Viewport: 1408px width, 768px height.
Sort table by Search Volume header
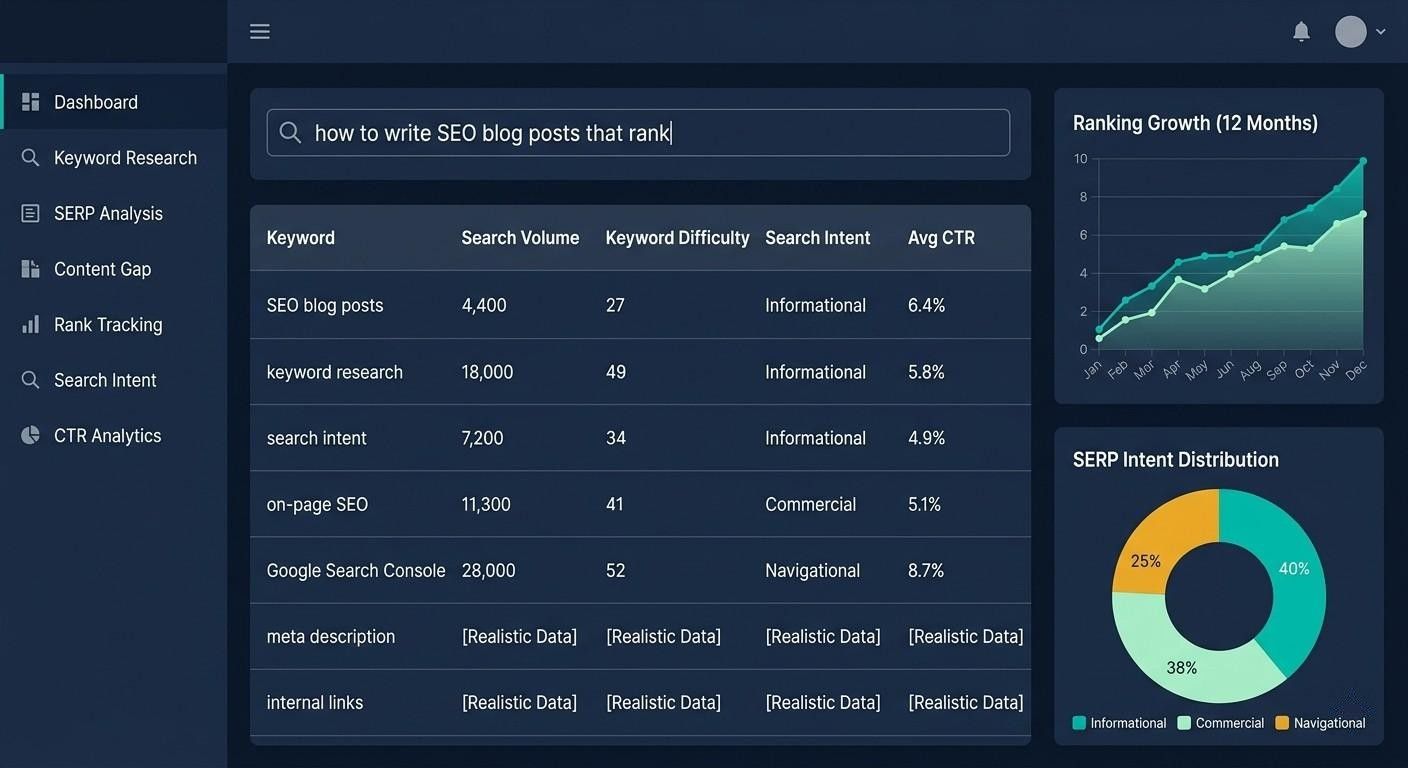pos(520,238)
